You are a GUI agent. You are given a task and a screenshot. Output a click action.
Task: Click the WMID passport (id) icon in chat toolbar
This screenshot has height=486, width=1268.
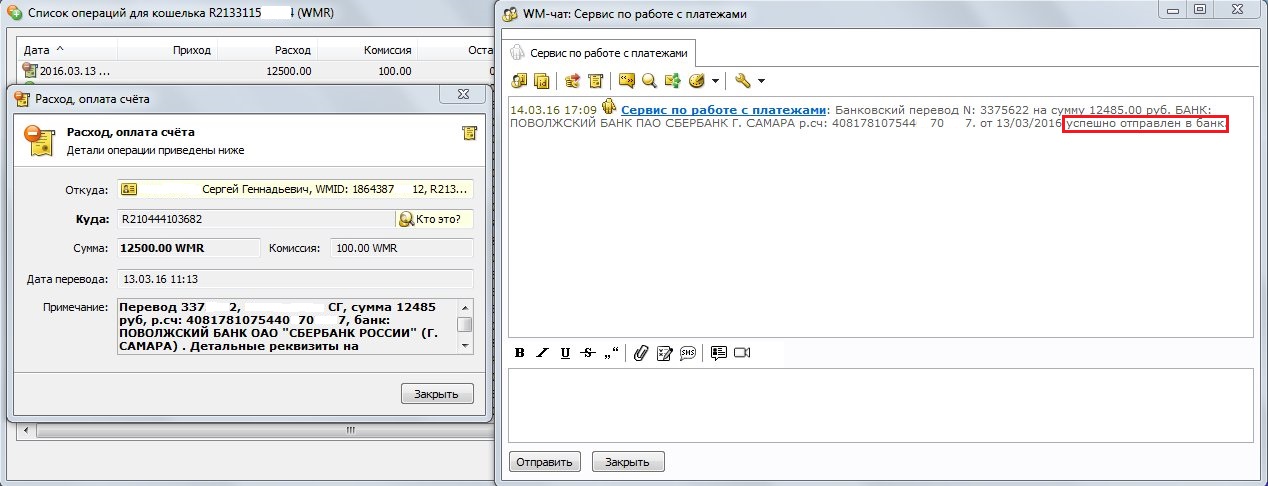(541, 80)
